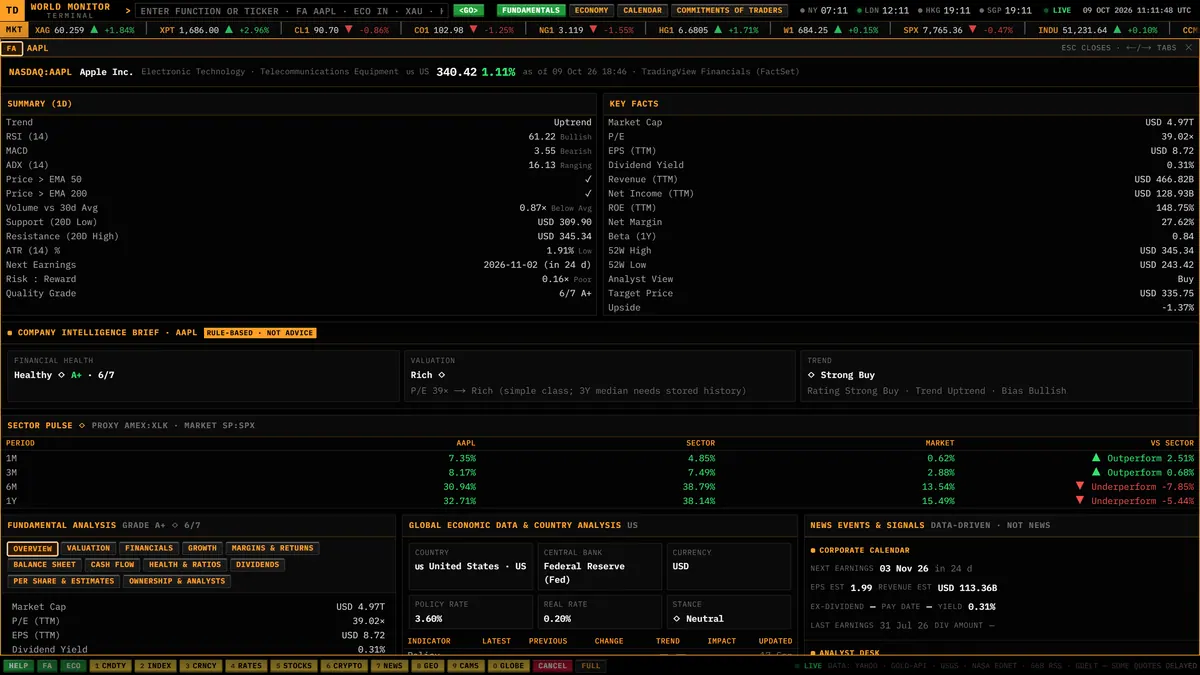The width and height of the screenshot is (1200, 675).
Task: Open the FUNDAMENTALS tab in the top bar
Action: (531, 11)
